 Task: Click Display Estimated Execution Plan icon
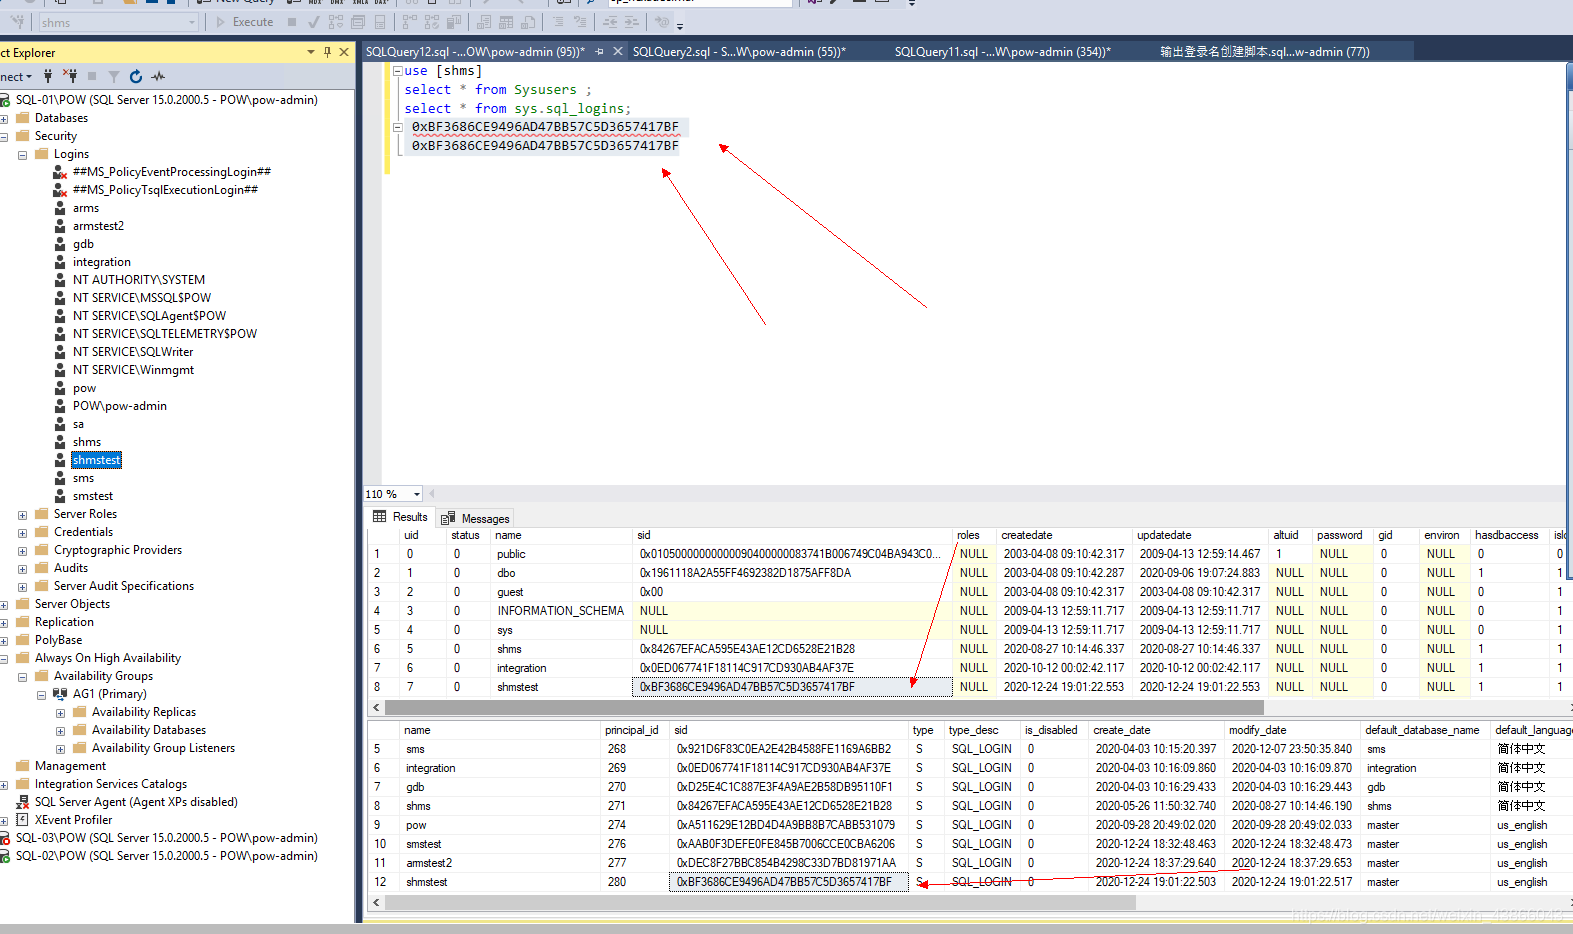(x=336, y=22)
